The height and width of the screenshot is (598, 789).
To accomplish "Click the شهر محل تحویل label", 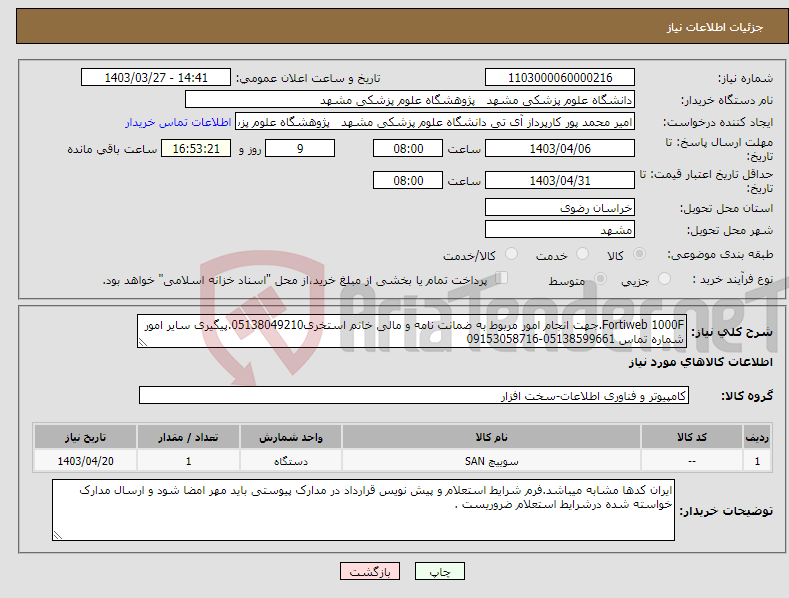I will [x=730, y=230].
